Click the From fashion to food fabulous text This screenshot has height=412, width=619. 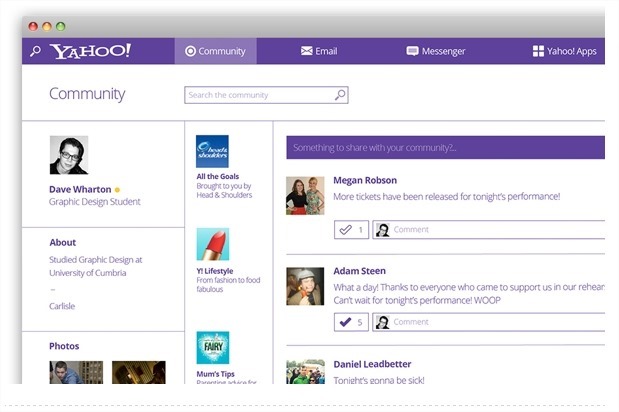pyautogui.click(x=228, y=285)
